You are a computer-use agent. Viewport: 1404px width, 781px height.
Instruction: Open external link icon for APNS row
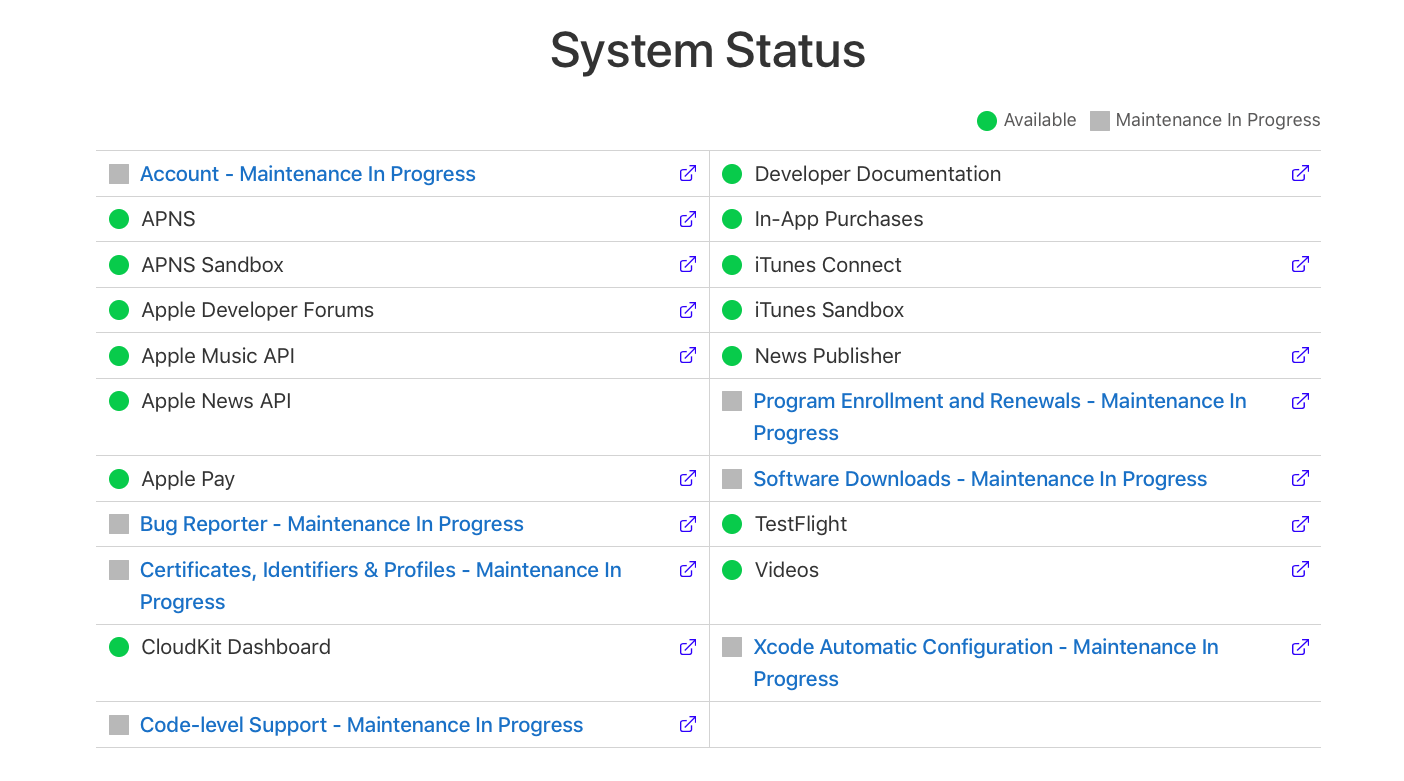coord(688,219)
